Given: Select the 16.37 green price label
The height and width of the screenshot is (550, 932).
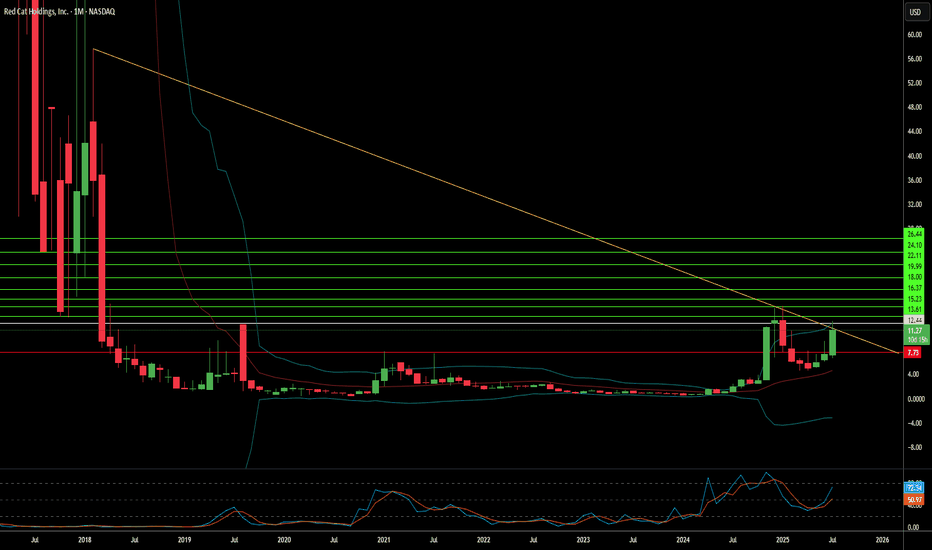Looking at the screenshot, I should tap(915, 288).
